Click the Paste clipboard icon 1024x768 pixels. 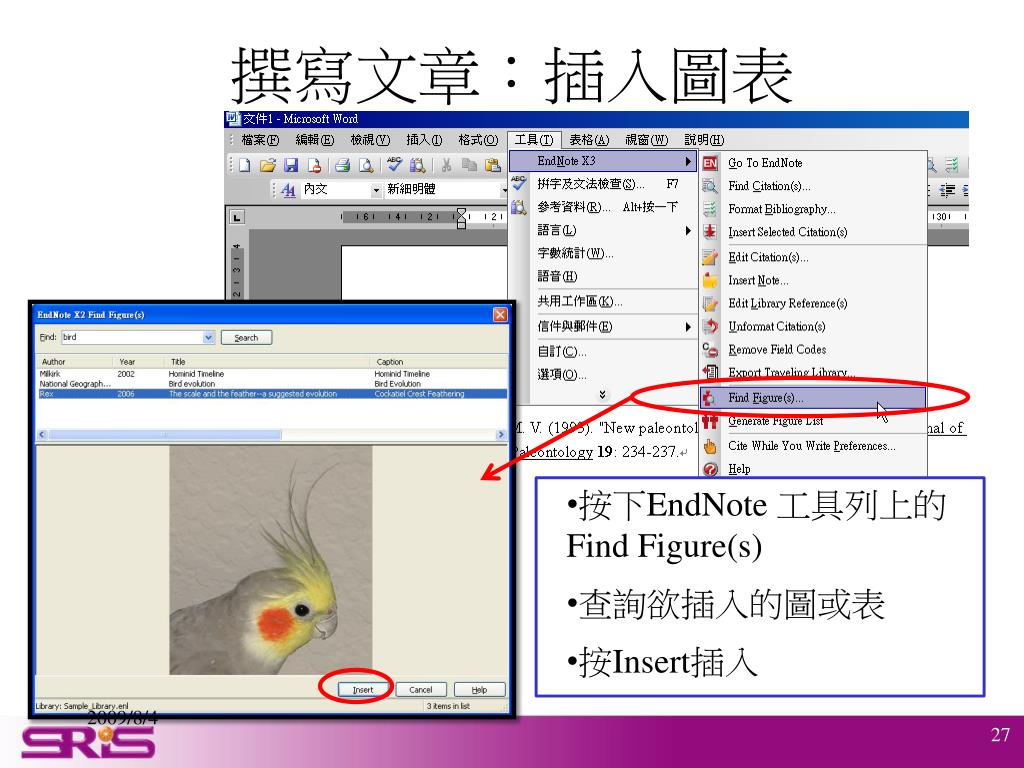[x=492, y=165]
